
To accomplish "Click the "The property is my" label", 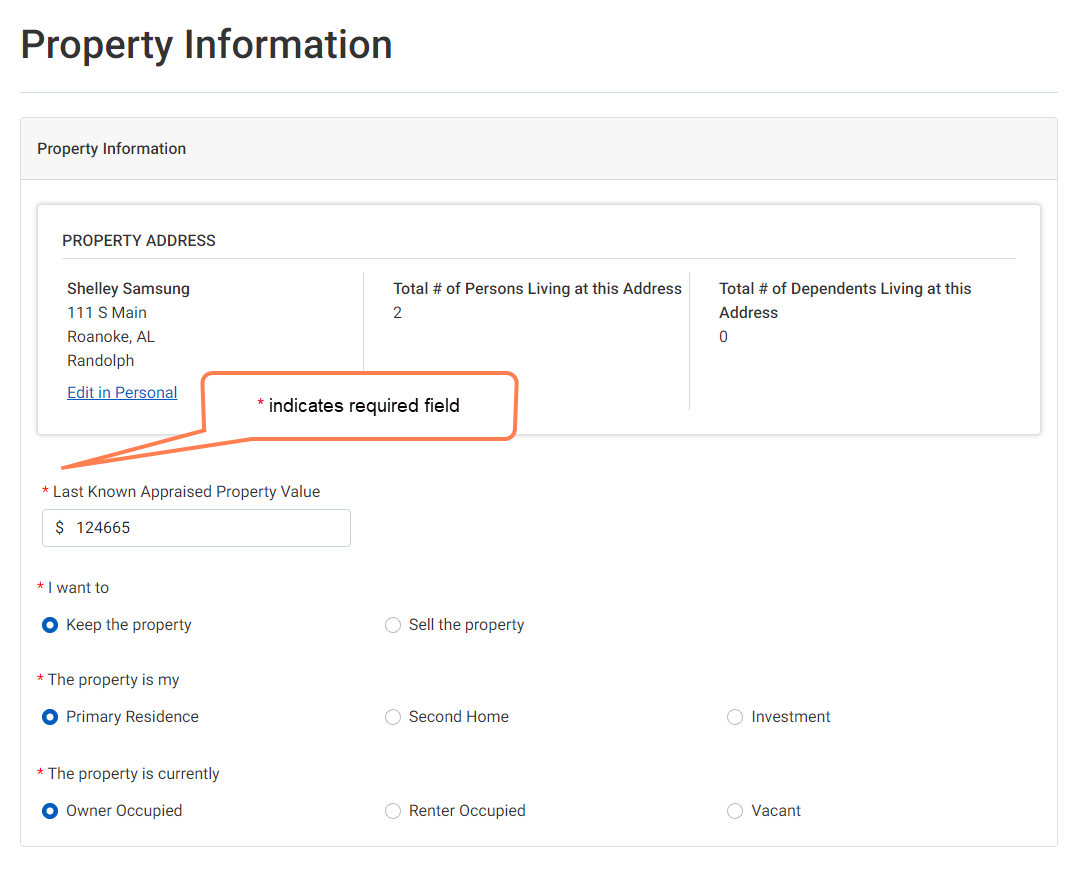I will coord(112,679).
